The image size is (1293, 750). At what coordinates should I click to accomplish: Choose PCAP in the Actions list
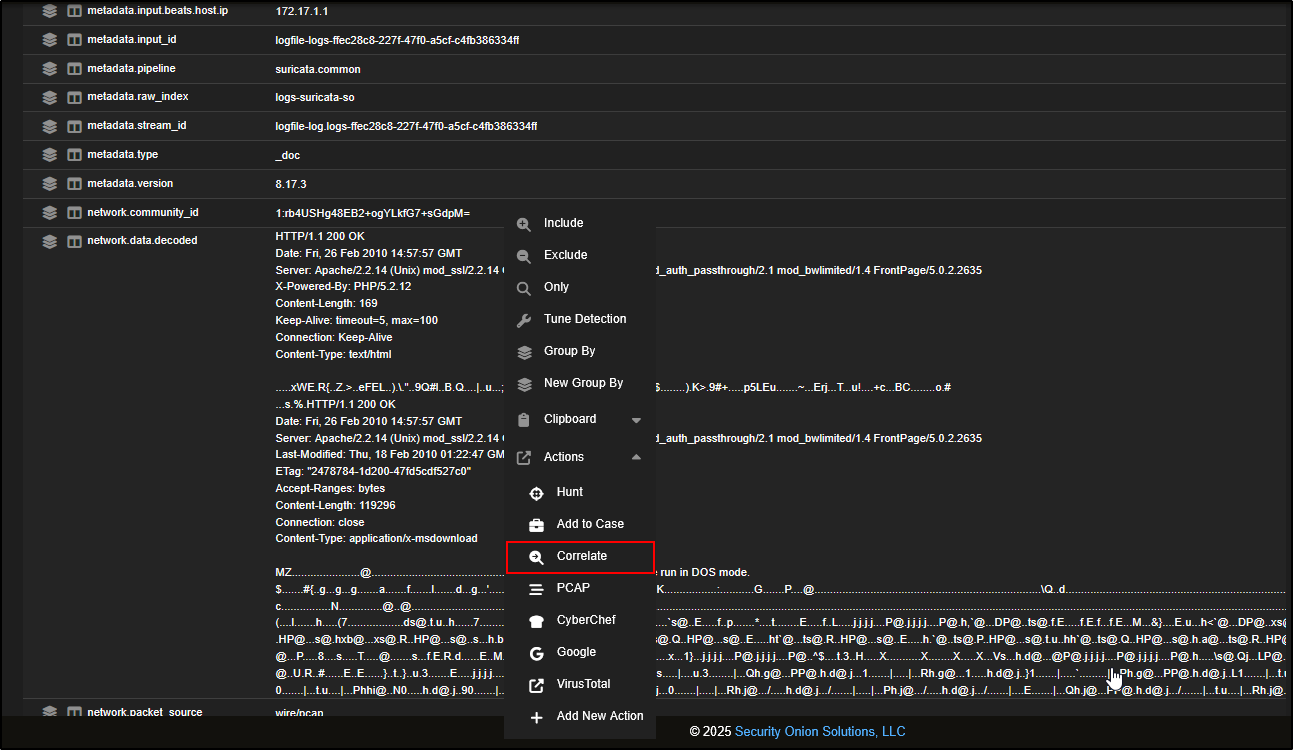click(x=573, y=588)
